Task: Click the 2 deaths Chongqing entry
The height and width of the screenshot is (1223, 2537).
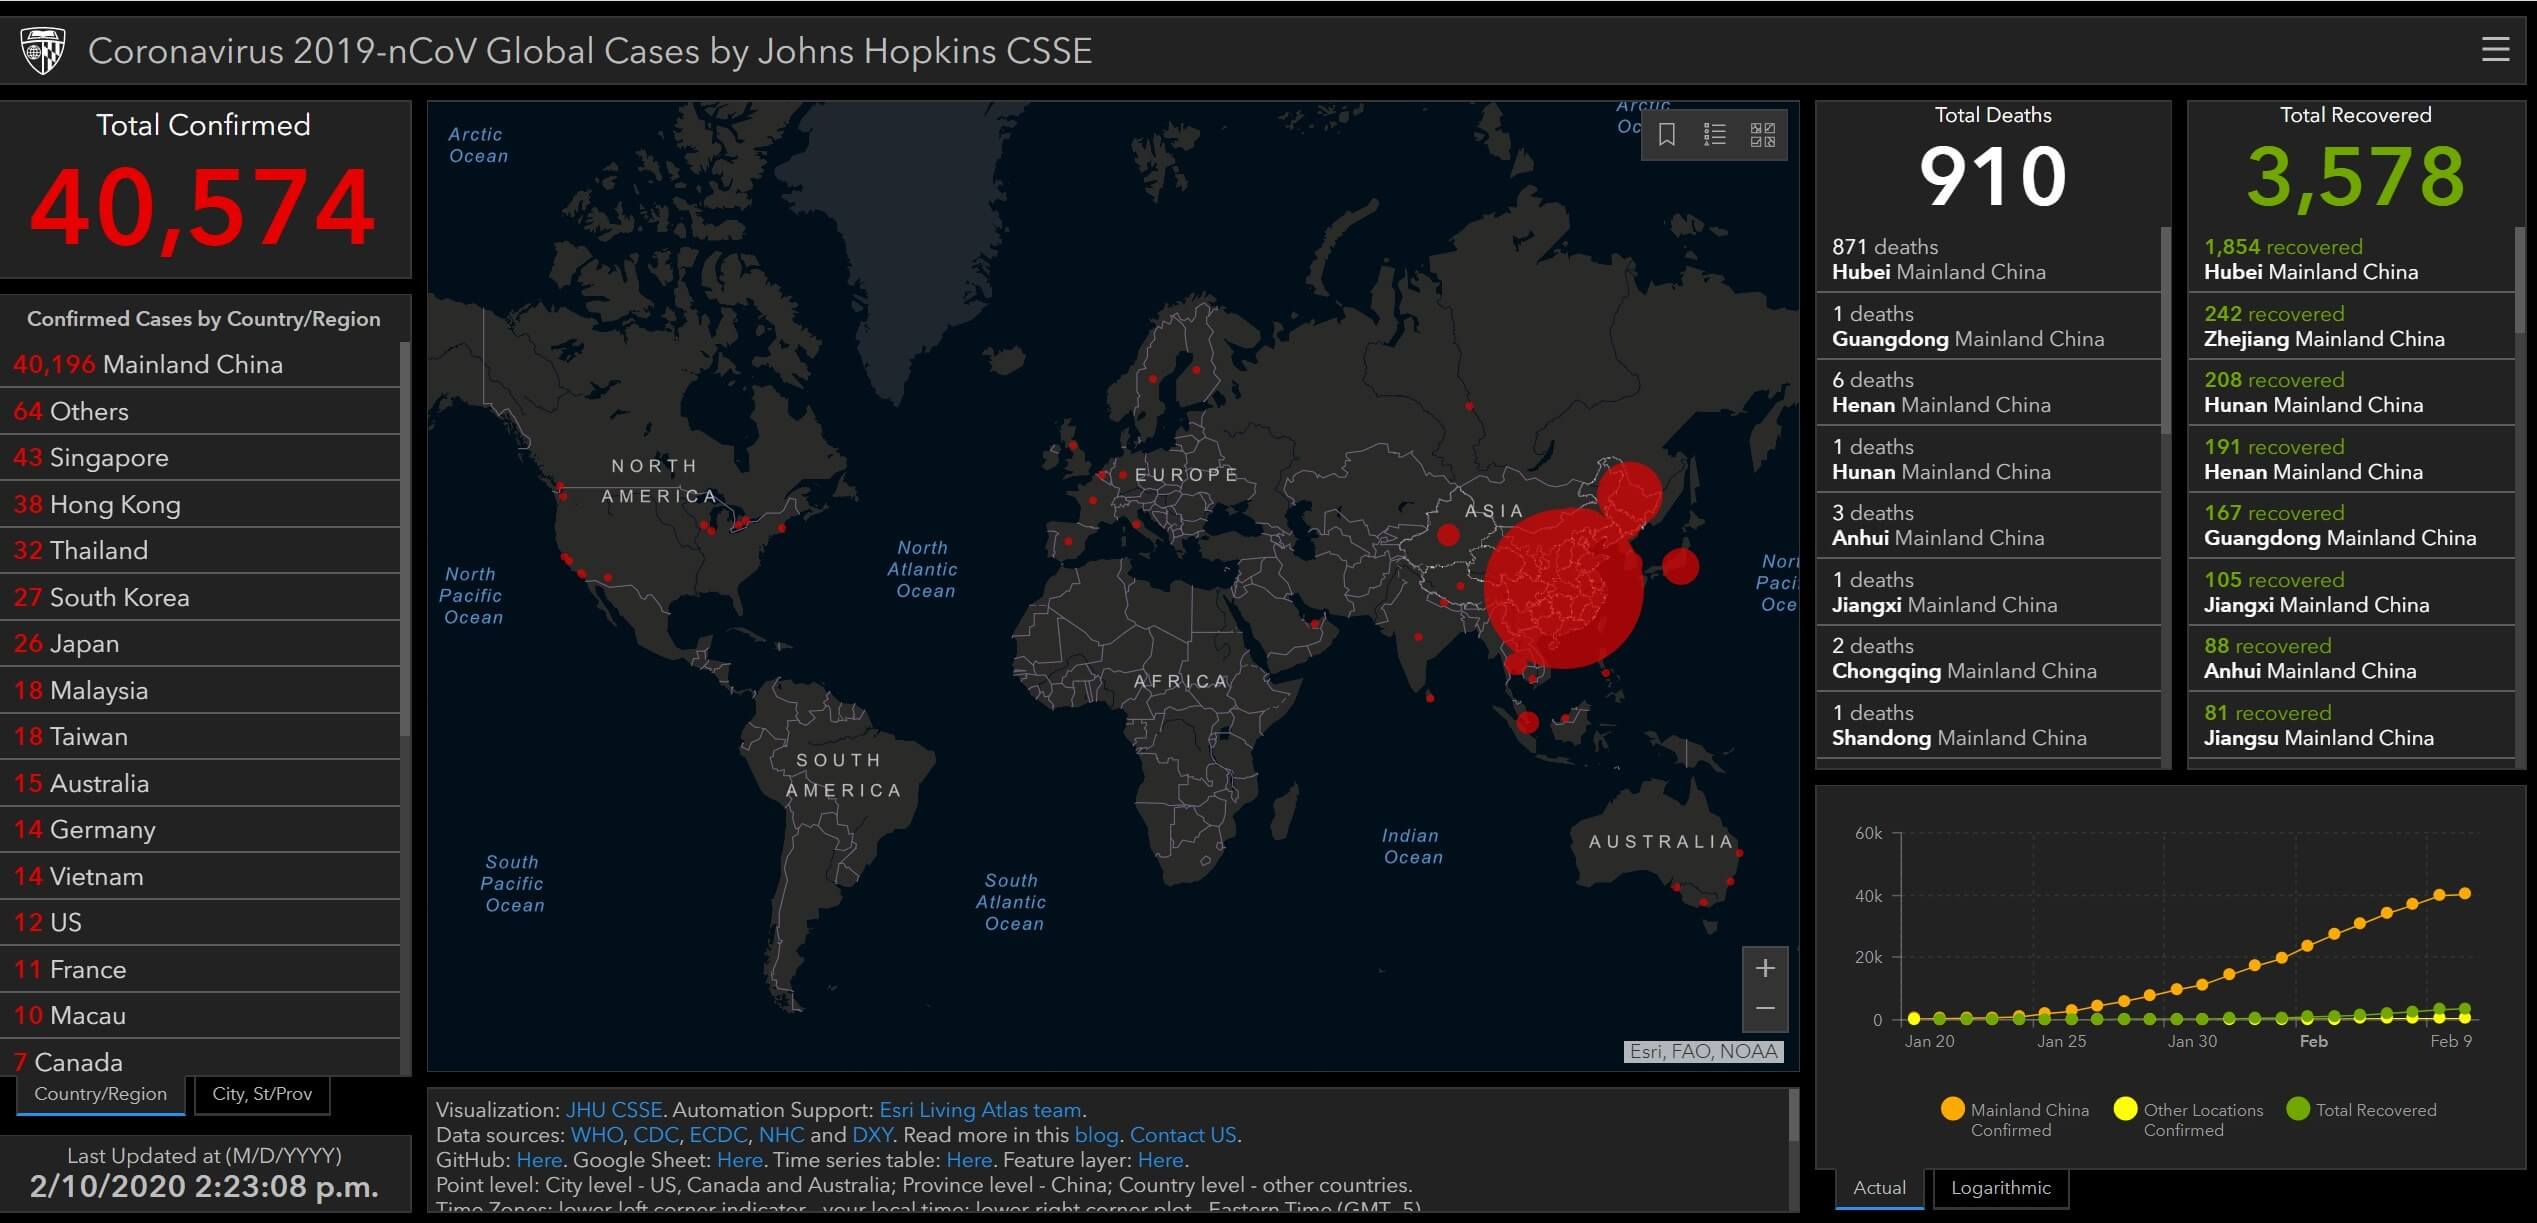Action: click(x=1988, y=658)
